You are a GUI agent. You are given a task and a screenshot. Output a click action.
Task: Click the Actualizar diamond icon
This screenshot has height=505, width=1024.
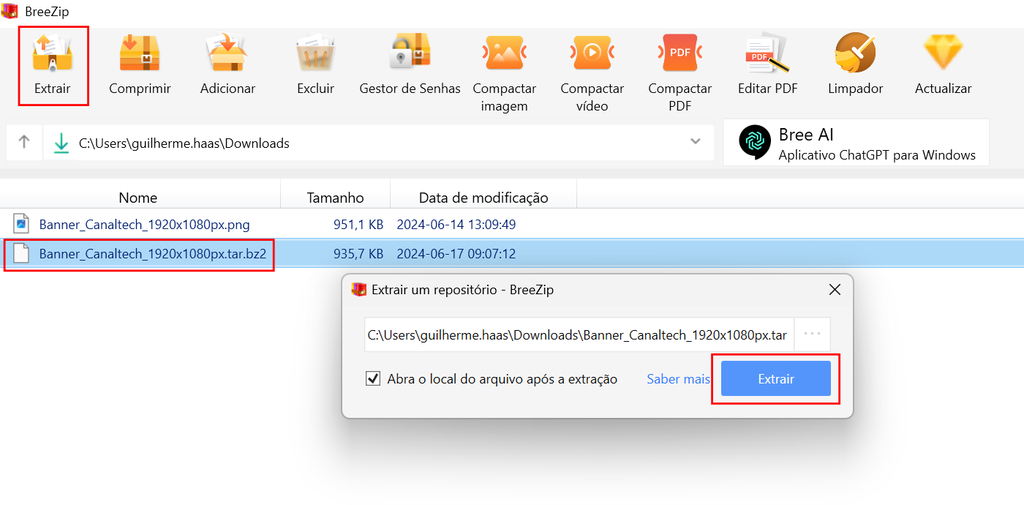point(943,54)
